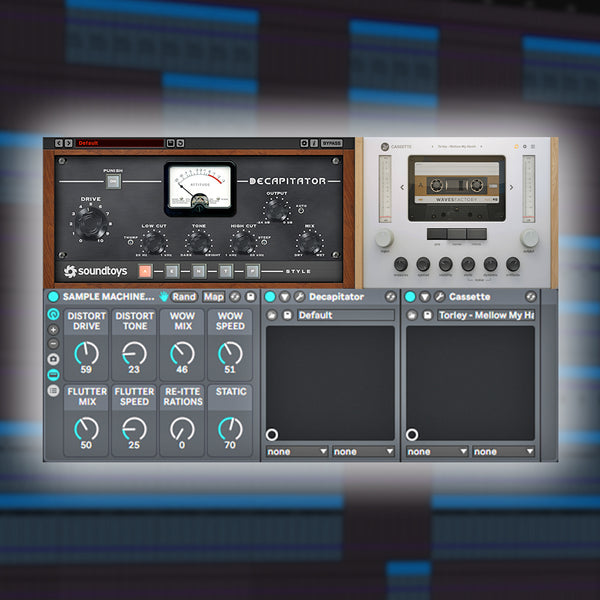Open second 'none' dropdown under Decapitator XY pad

tap(363, 452)
